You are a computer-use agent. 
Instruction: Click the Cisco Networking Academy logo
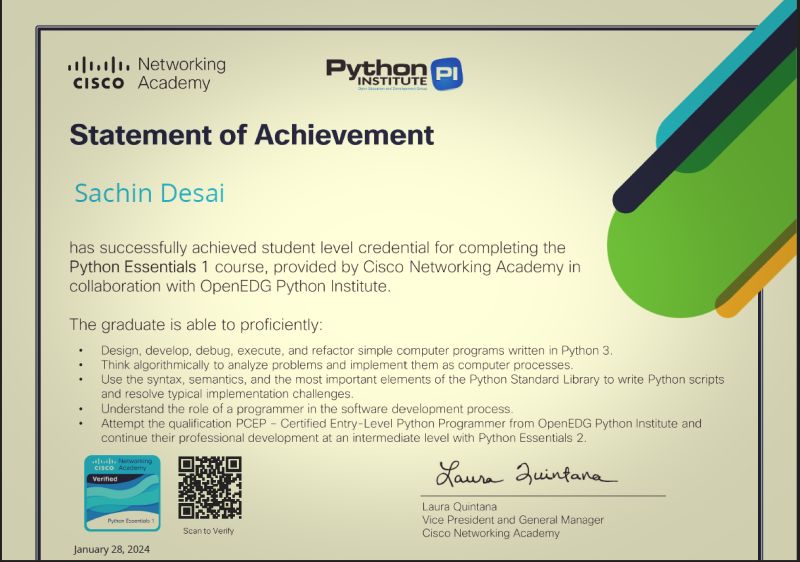click(146, 73)
